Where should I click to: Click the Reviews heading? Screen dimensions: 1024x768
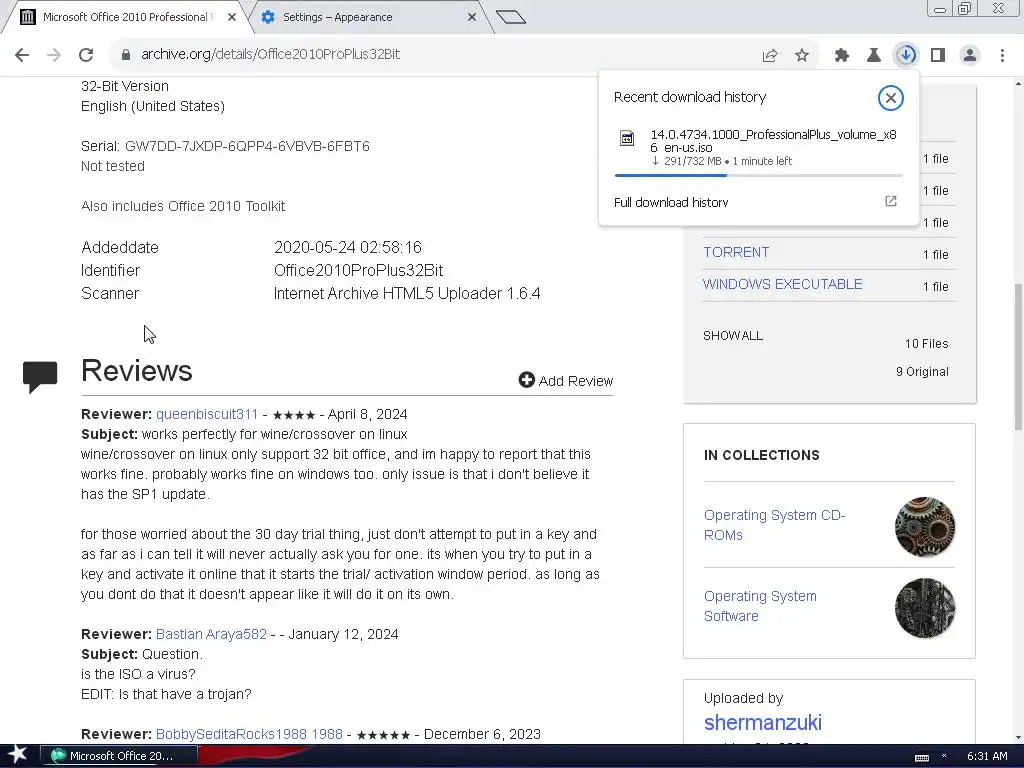coord(136,371)
